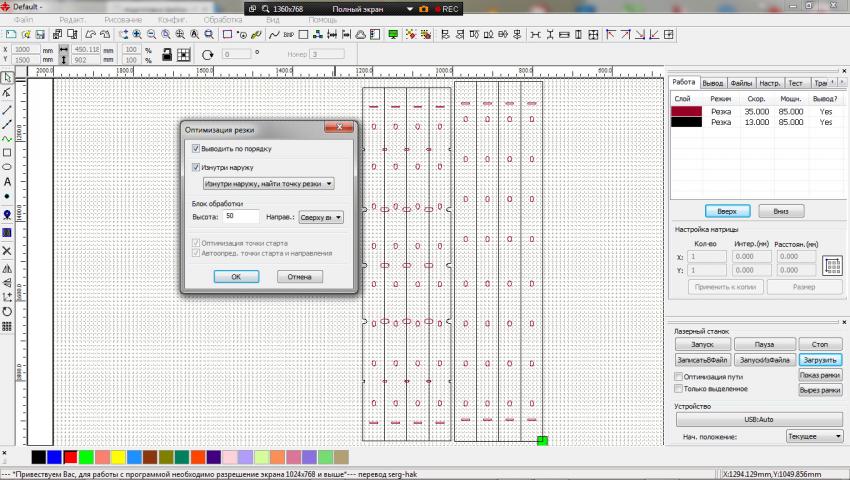Click the Zoom out magnifier icon
Viewport: 850px width, 480px height.
[151, 34]
